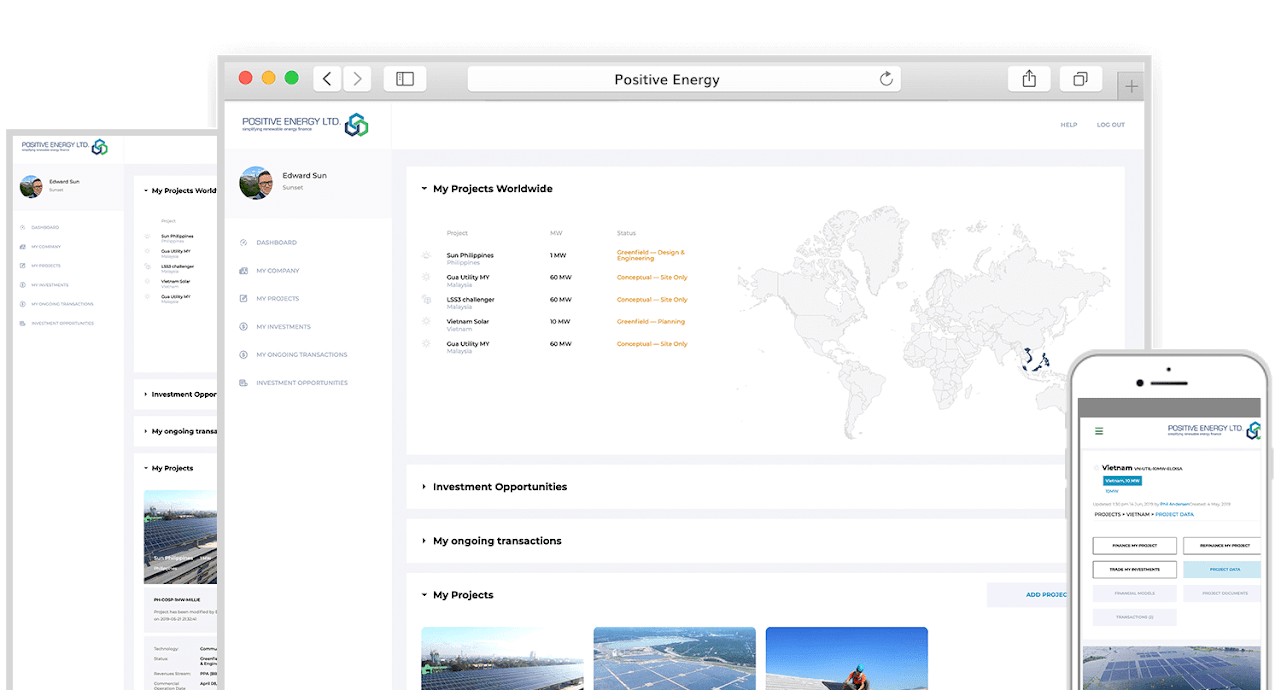Click the Sun Philippines project name in the browser table
Image resolution: width=1281 pixels, height=690 pixels.
[470, 255]
